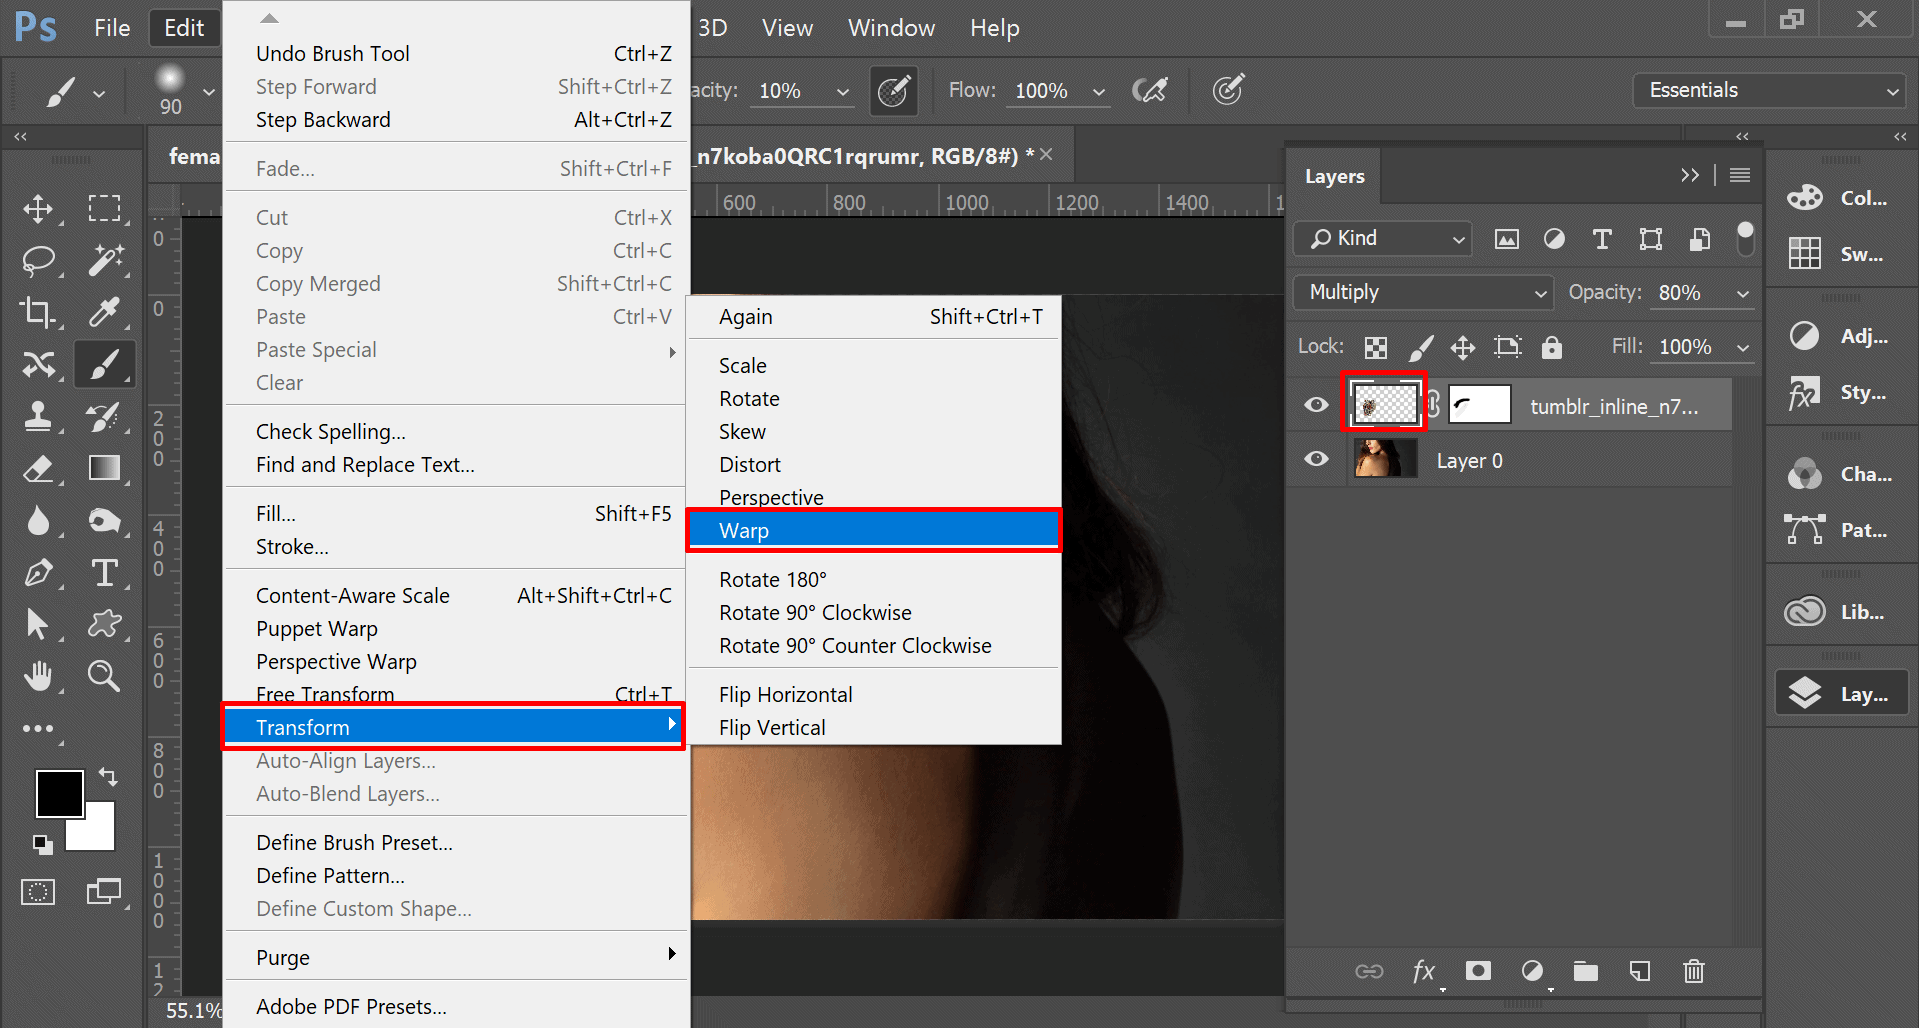Open the Window menu
The height and width of the screenshot is (1028, 1919).
891,28
